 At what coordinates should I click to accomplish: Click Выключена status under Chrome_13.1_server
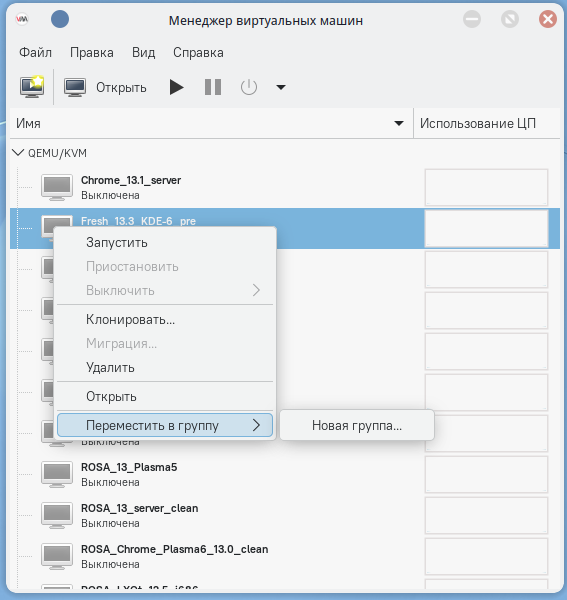(x=110, y=196)
